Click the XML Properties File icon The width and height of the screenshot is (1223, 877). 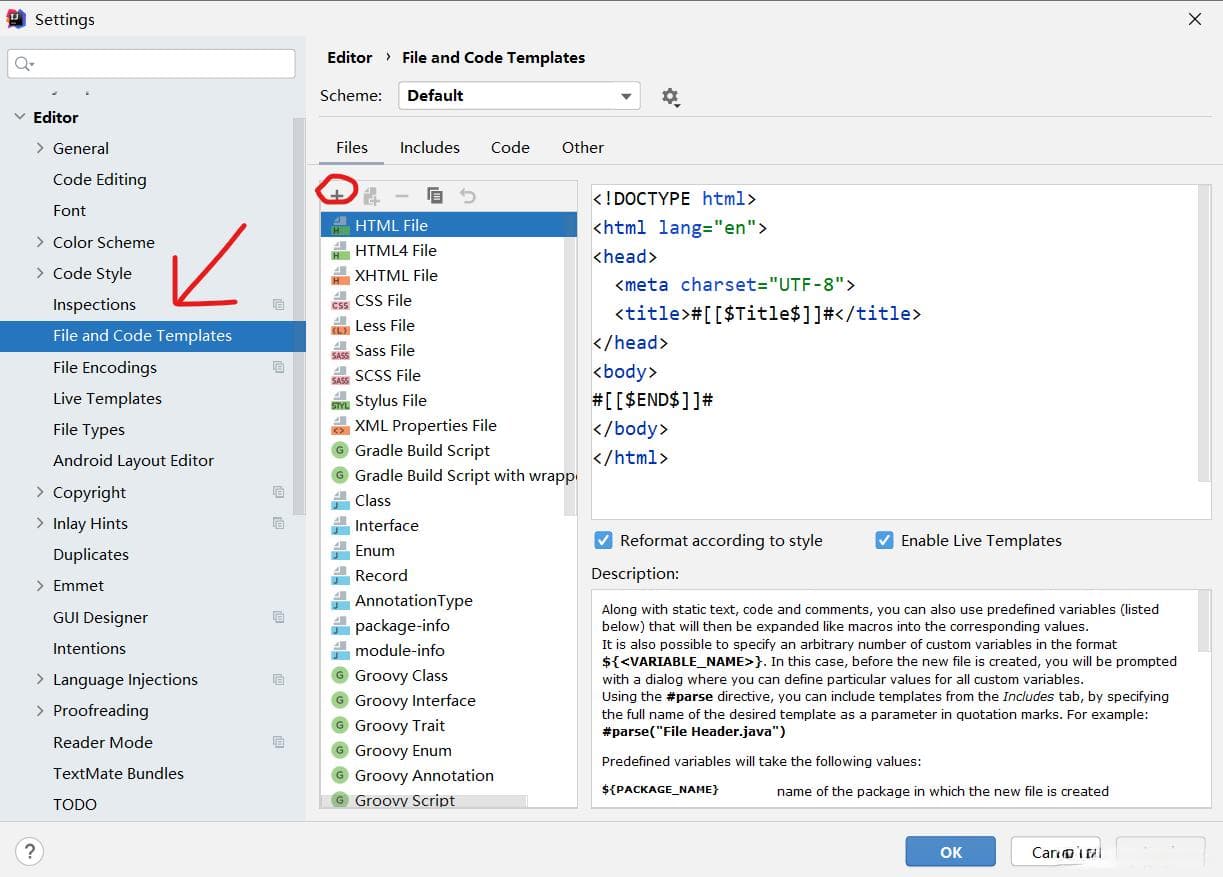pyautogui.click(x=340, y=425)
